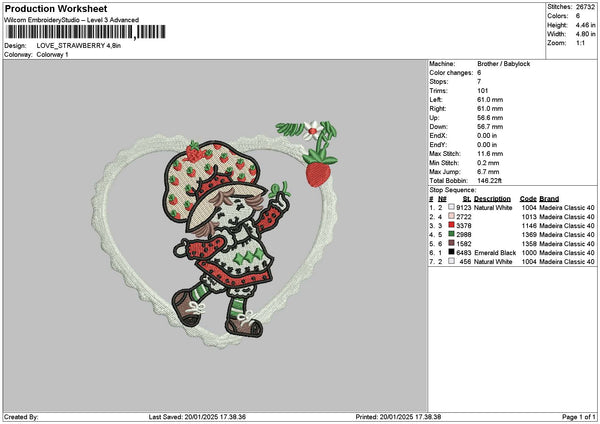Select the machine 'Brother / Babylock'
Screen dimensions: 600x424
[503, 64]
